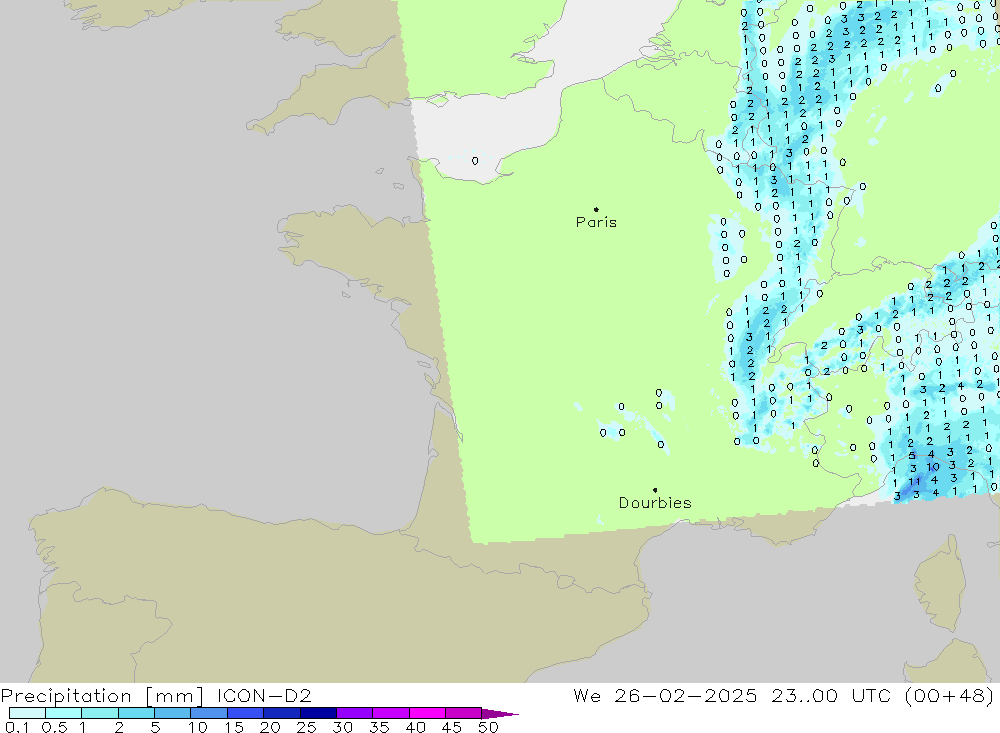Pick the 40–45 mm magenta swatch
This screenshot has width=1000, height=733.
click(x=427, y=713)
